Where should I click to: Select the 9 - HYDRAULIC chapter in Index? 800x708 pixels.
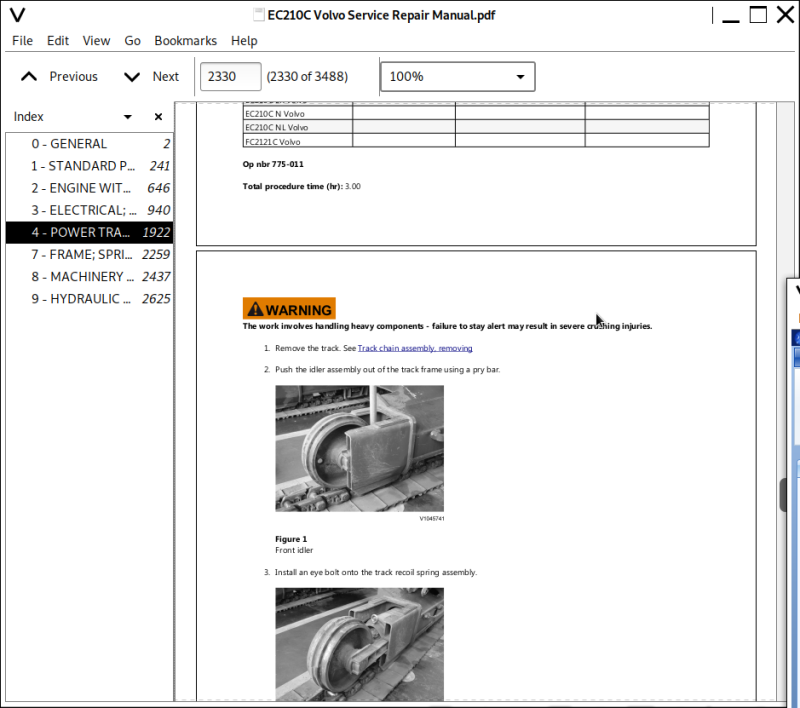tap(85, 298)
